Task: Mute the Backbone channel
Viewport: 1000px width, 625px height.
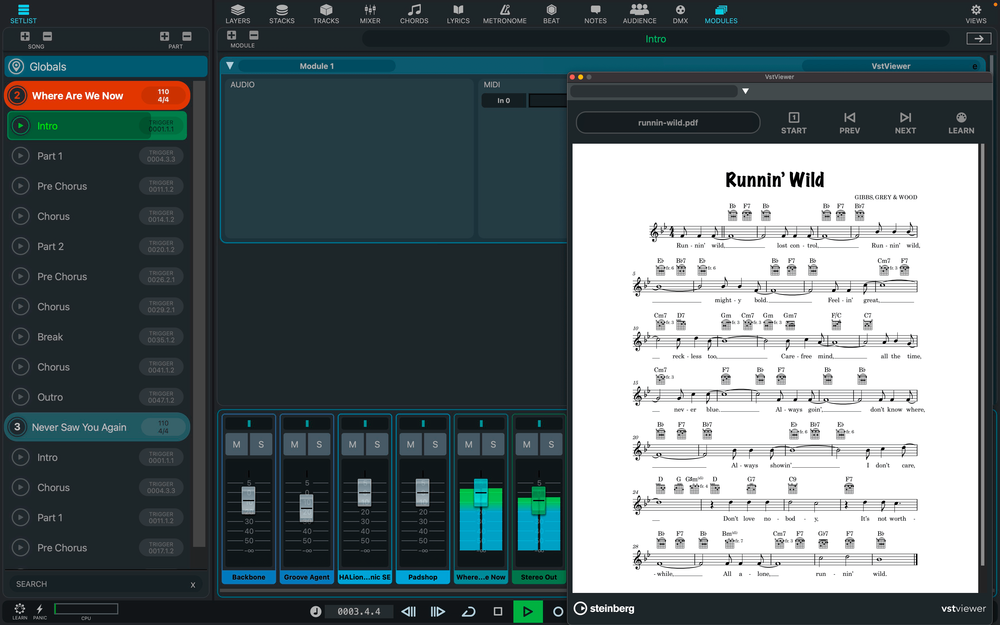Action: [x=235, y=442]
